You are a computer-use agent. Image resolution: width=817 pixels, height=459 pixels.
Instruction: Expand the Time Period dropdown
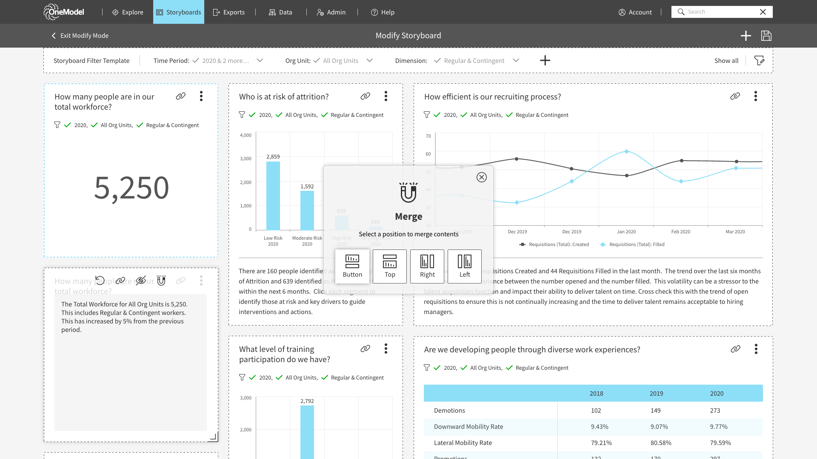pos(260,60)
